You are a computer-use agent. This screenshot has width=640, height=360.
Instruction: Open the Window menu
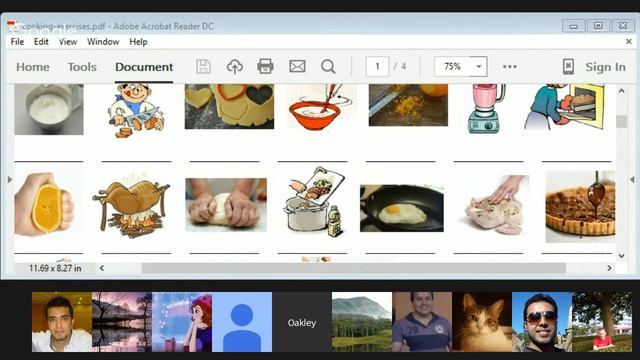(103, 42)
